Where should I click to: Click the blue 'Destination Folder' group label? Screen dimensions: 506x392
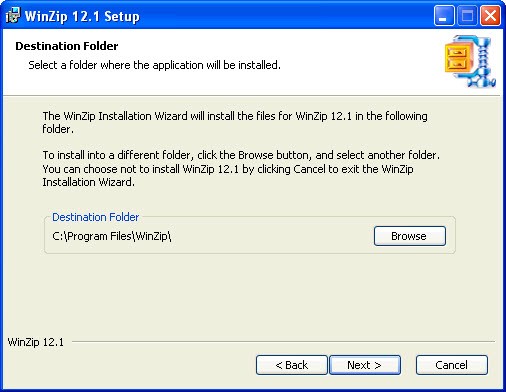pos(95,217)
